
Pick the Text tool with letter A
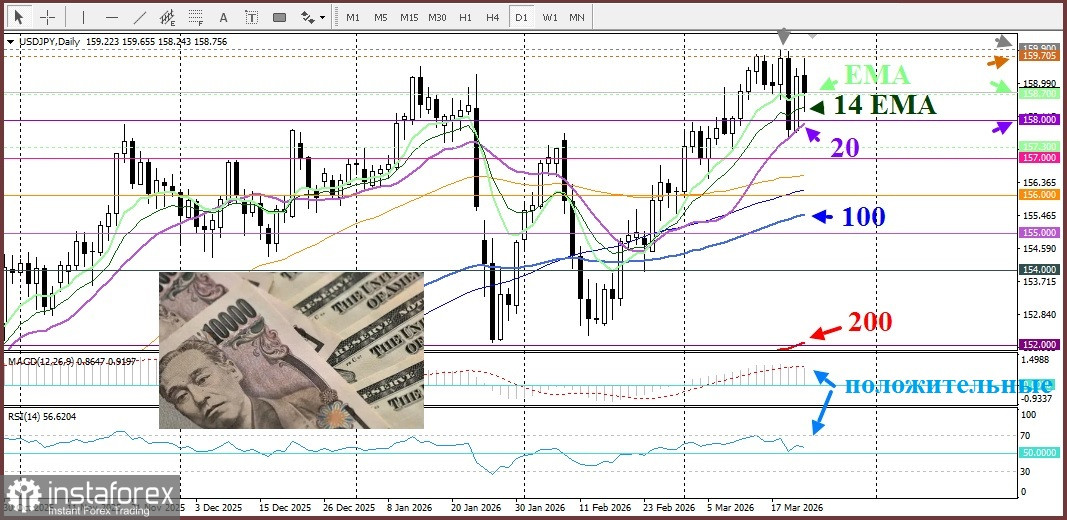[224, 17]
